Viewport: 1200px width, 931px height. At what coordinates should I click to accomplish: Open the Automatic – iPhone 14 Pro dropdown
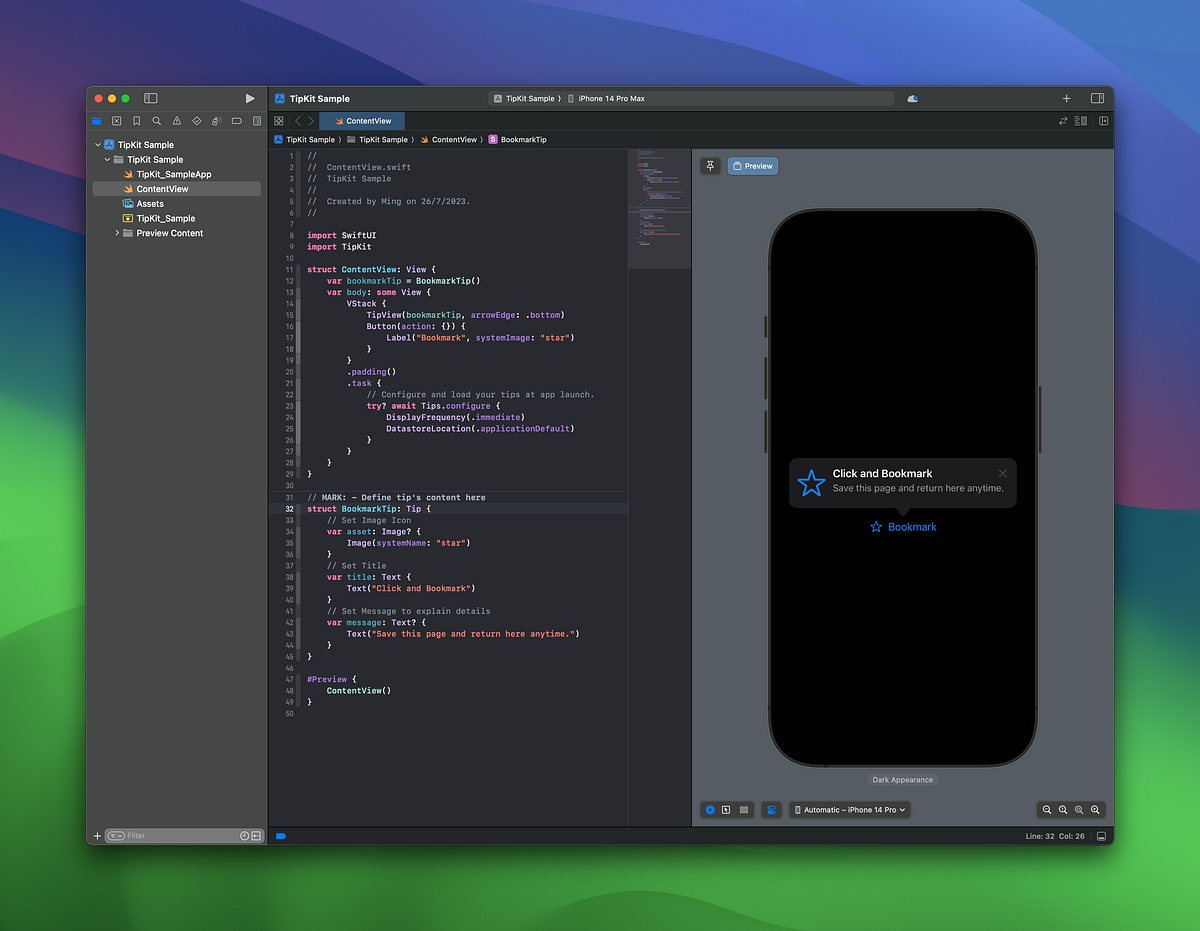click(849, 810)
